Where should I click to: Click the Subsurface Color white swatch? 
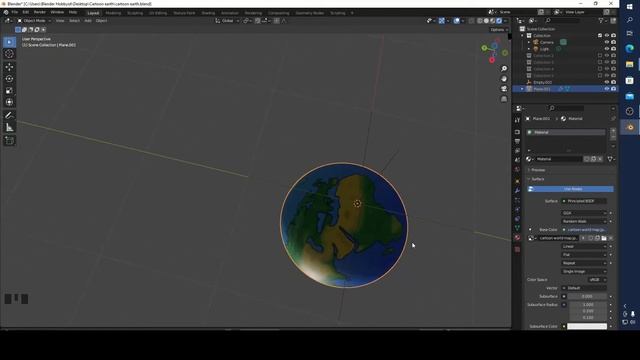[x=587, y=327]
